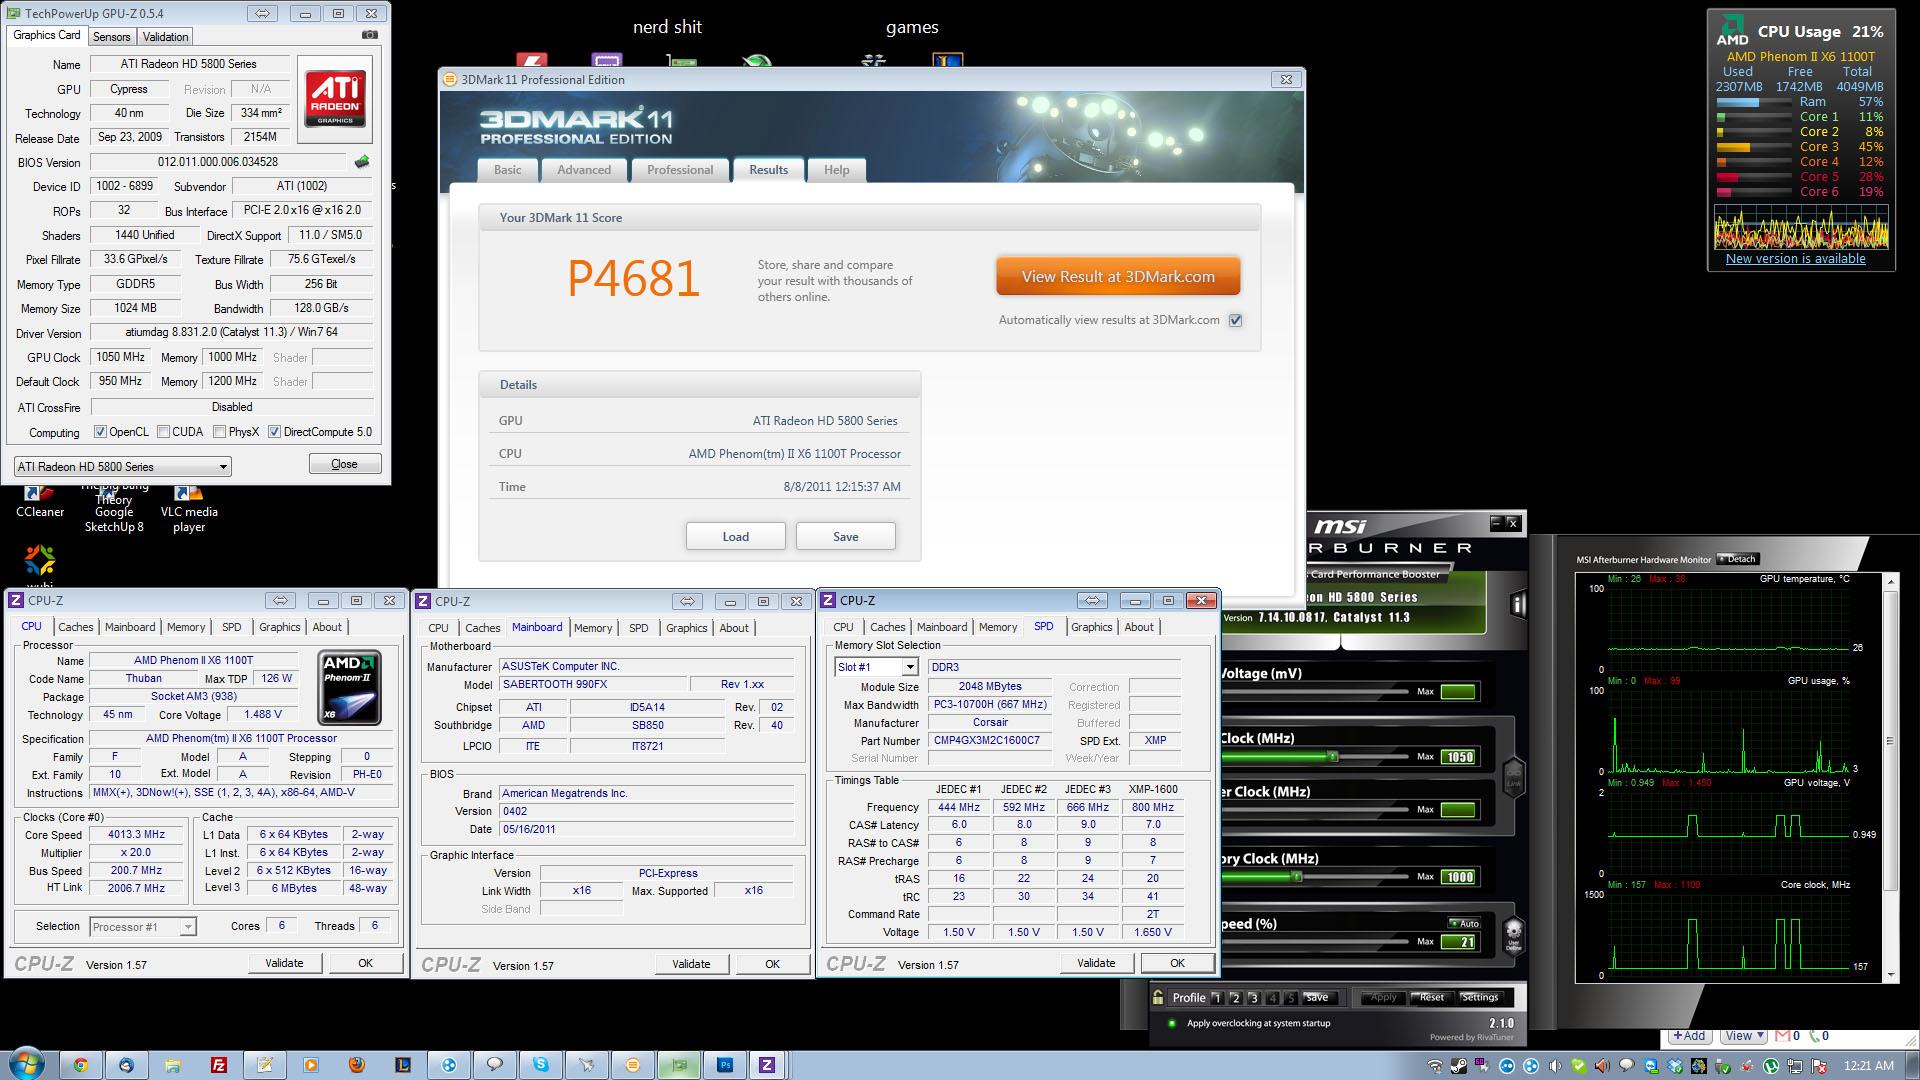Open Skype from the taskbar
The width and height of the screenshot is (1920, 1080).
[x=541, y=1065]
